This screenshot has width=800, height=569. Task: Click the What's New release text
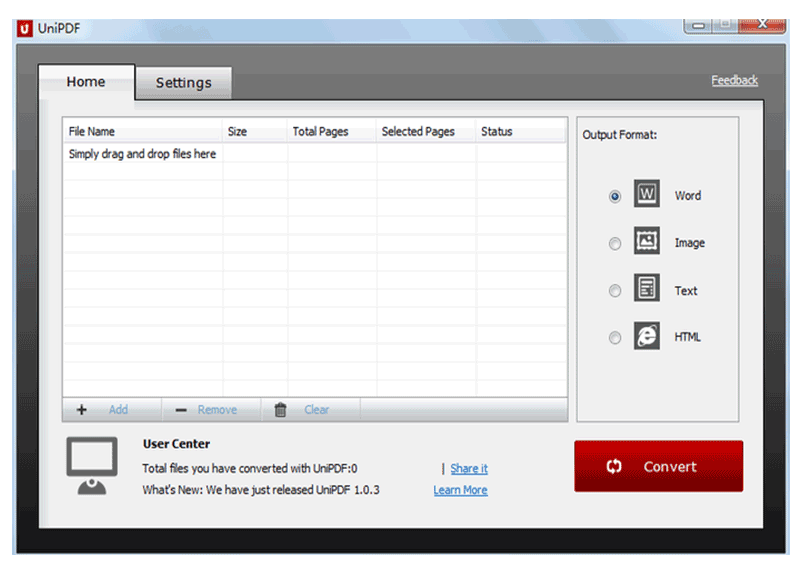[261, 490]
